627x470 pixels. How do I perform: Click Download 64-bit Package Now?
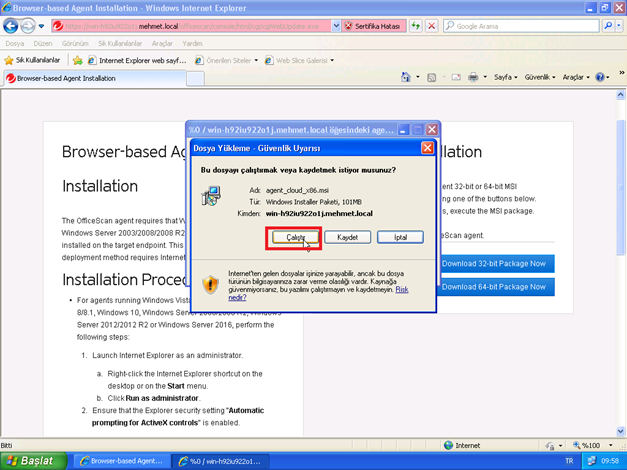tap(493, 287)
